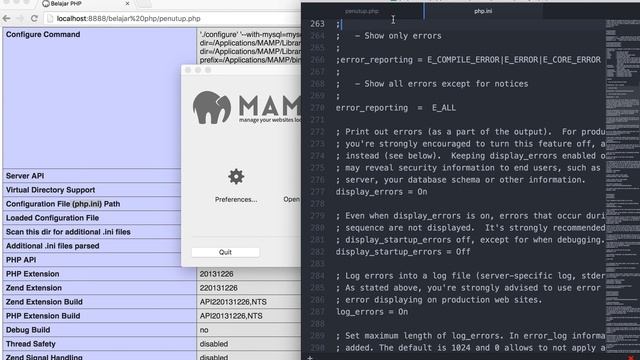The height and width of the screenshot is (360, 640).
Task: Click the Server API row label
Action: click(25, 176)
